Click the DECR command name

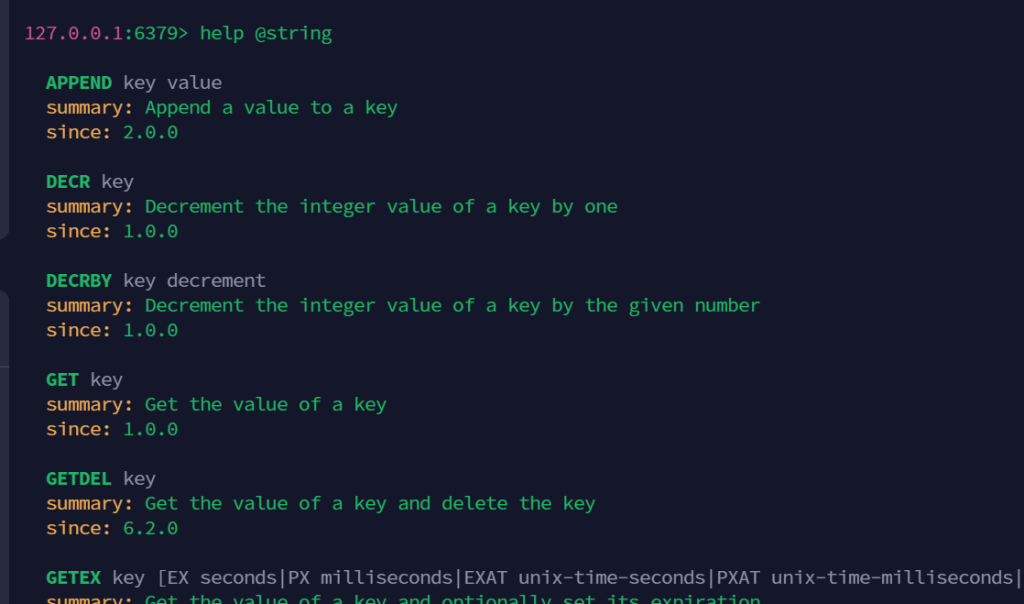click(x=68, y=182)
